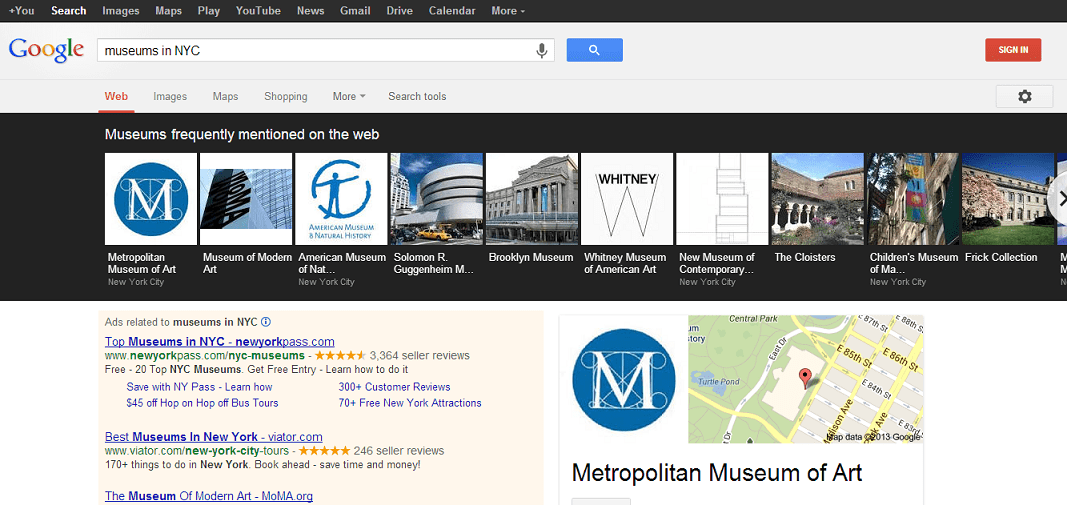Click Whitney Museum of American Art caption
The image size is (1067, 505).
coord(625,263)
